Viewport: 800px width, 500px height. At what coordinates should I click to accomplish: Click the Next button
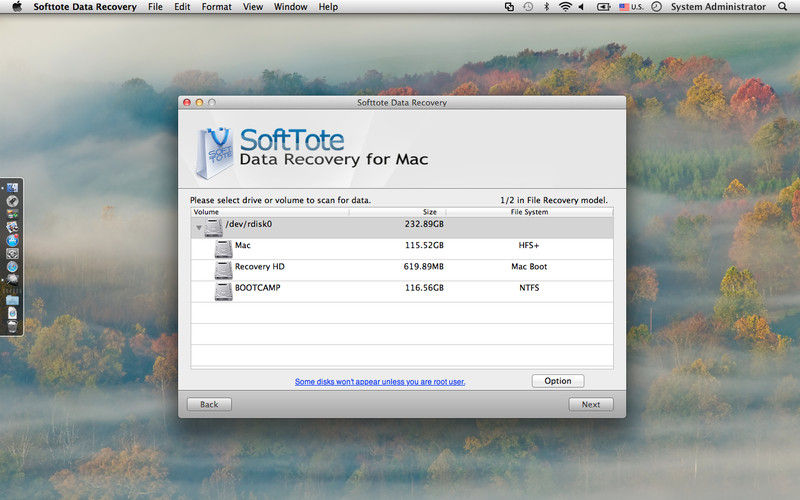tap(591, 404)
